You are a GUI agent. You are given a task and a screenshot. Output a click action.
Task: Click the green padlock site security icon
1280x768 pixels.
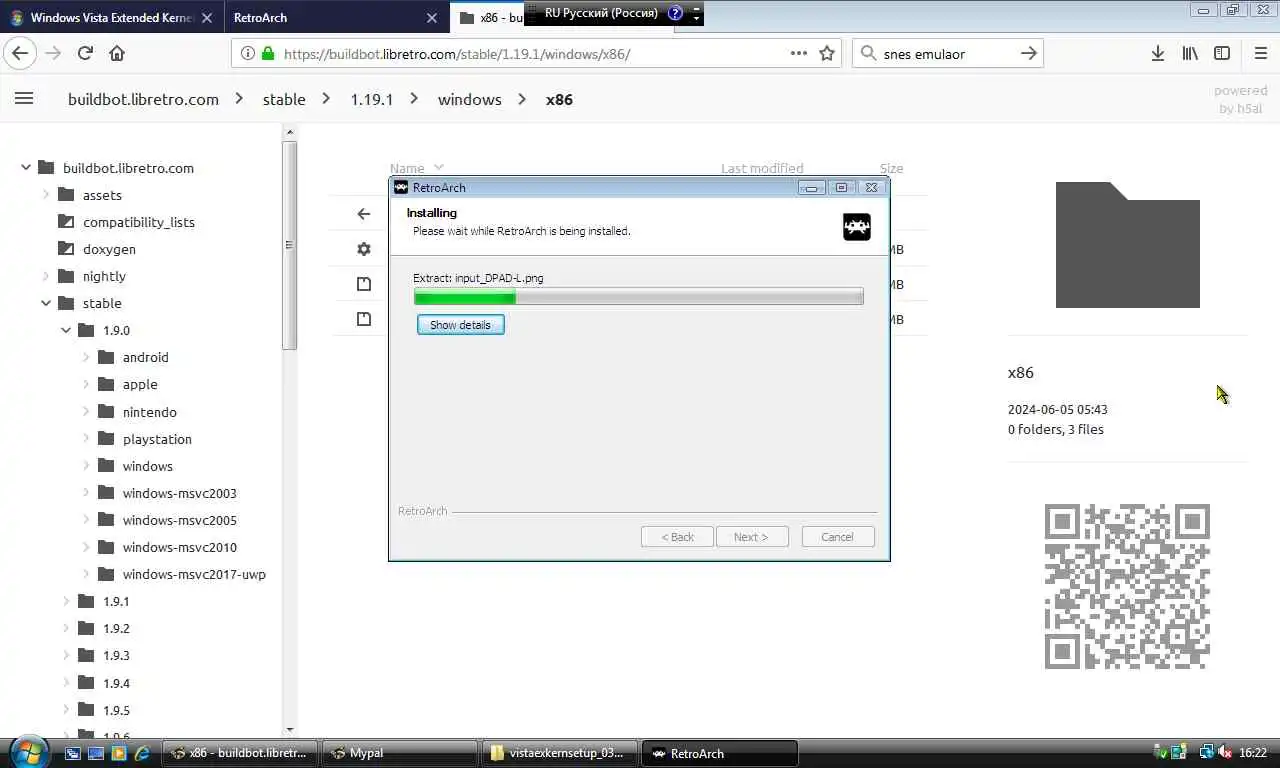tap(267, 54)
